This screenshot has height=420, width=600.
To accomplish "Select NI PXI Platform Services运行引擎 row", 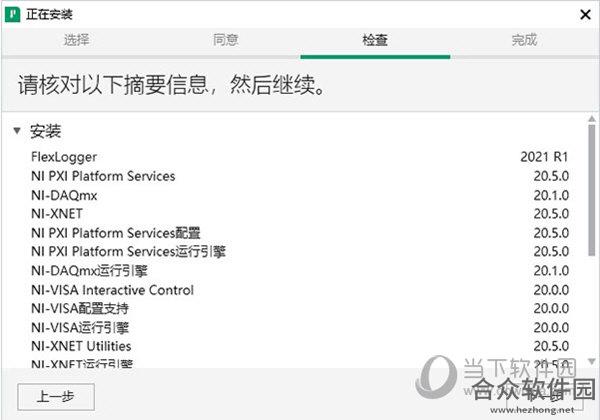I will point(300,251).
